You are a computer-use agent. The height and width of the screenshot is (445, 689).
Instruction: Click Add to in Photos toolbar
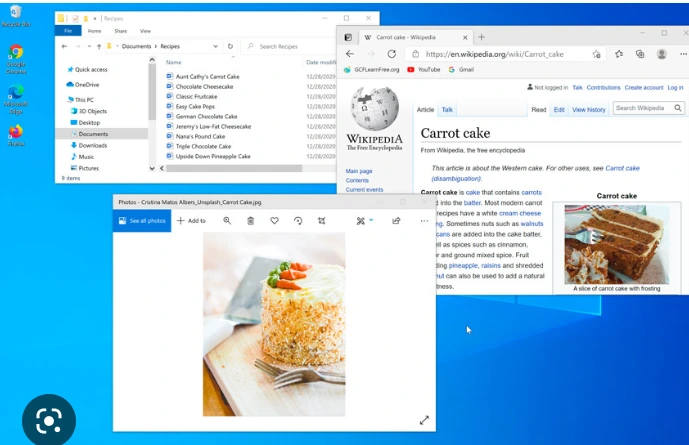pyautogui.click(x=192, y=221)
